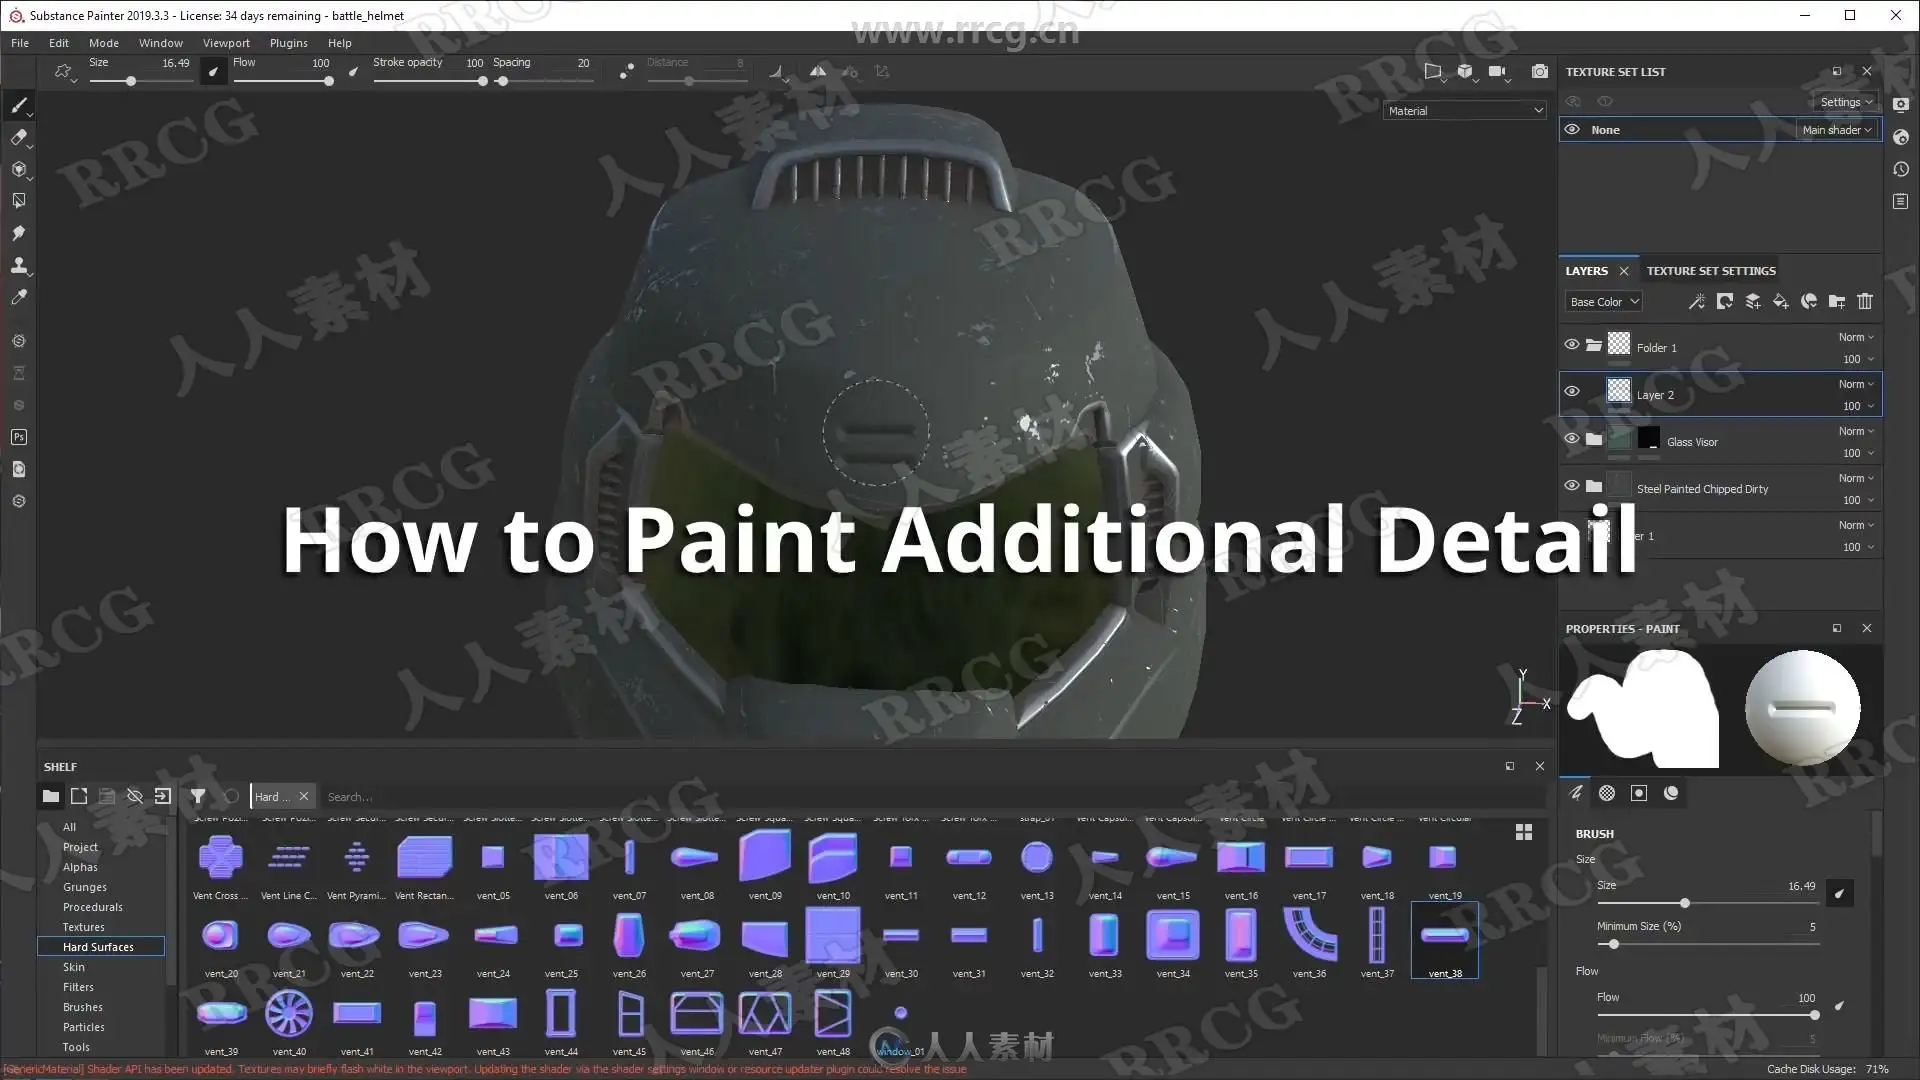Add a folder in Layers panel
This screenshot has width=1920, height=1080.
click(1837, 301)
